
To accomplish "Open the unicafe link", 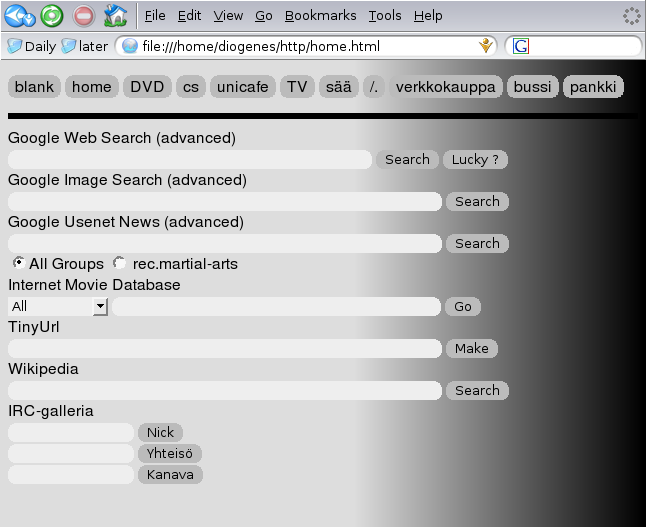I will click(x=243, y=87).
